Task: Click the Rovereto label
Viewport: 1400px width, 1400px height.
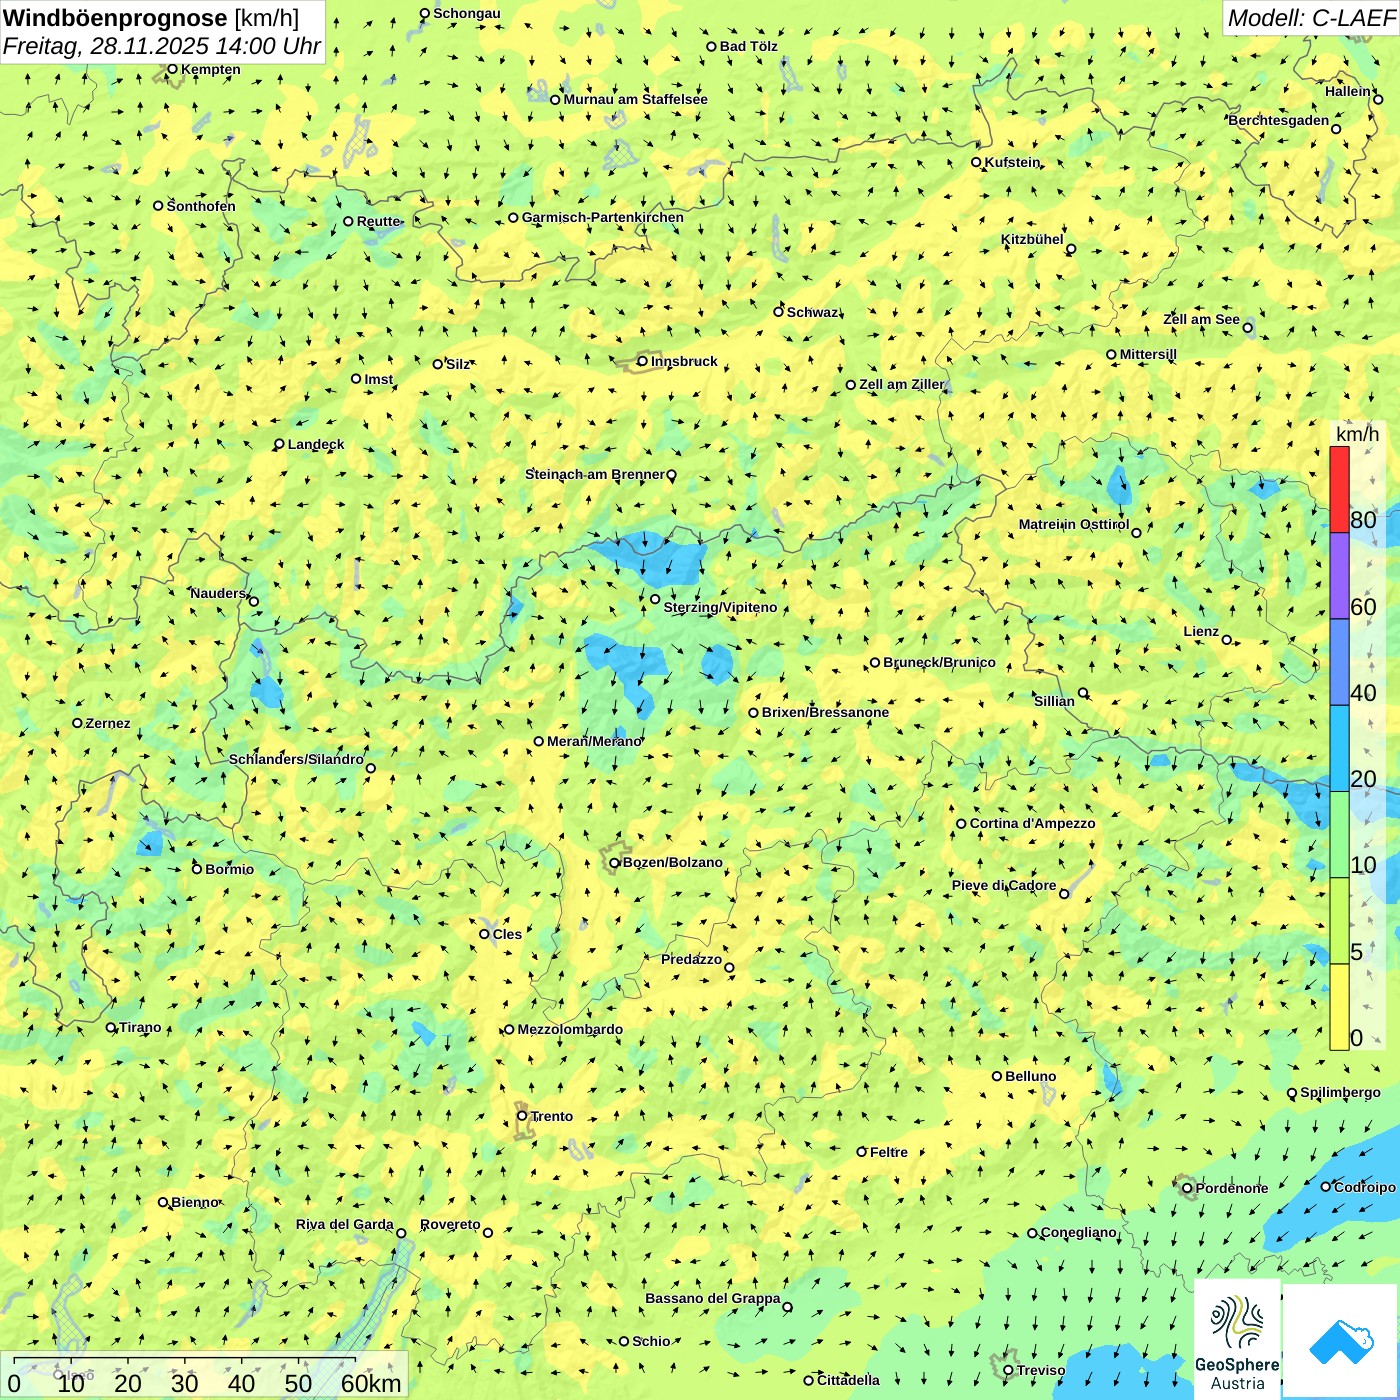Action: [x=450, y=1224]
